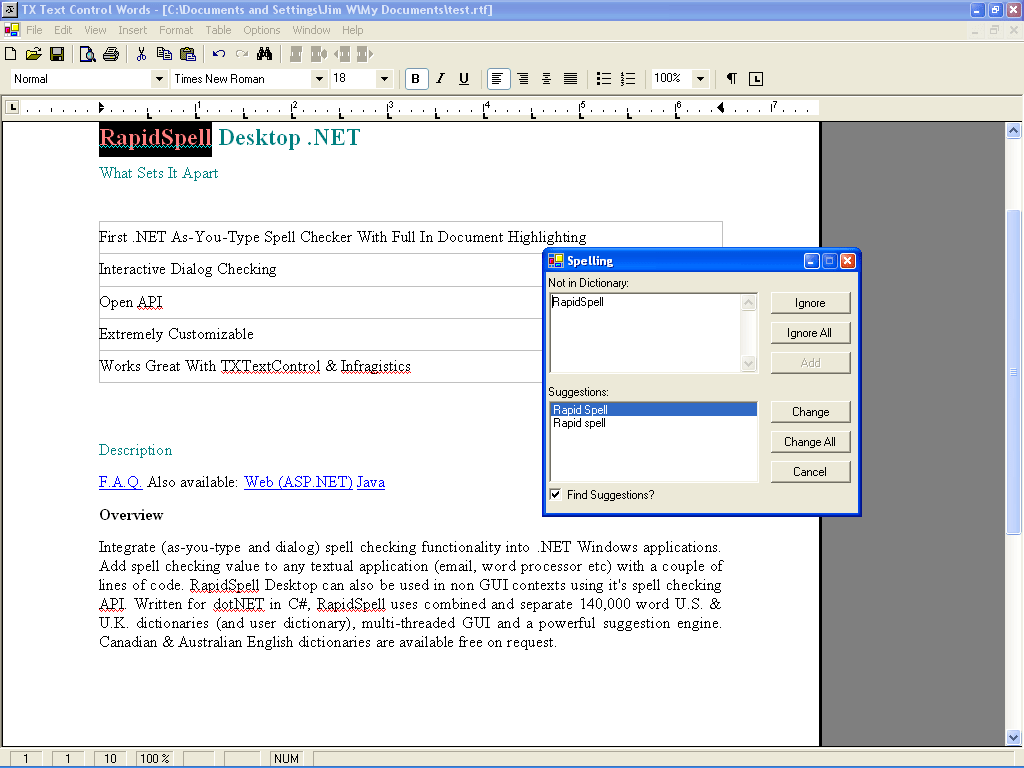Viewport: 1024px width, 768px height.
Task: Click the Undo arrow icon
Action: (218, 54)
